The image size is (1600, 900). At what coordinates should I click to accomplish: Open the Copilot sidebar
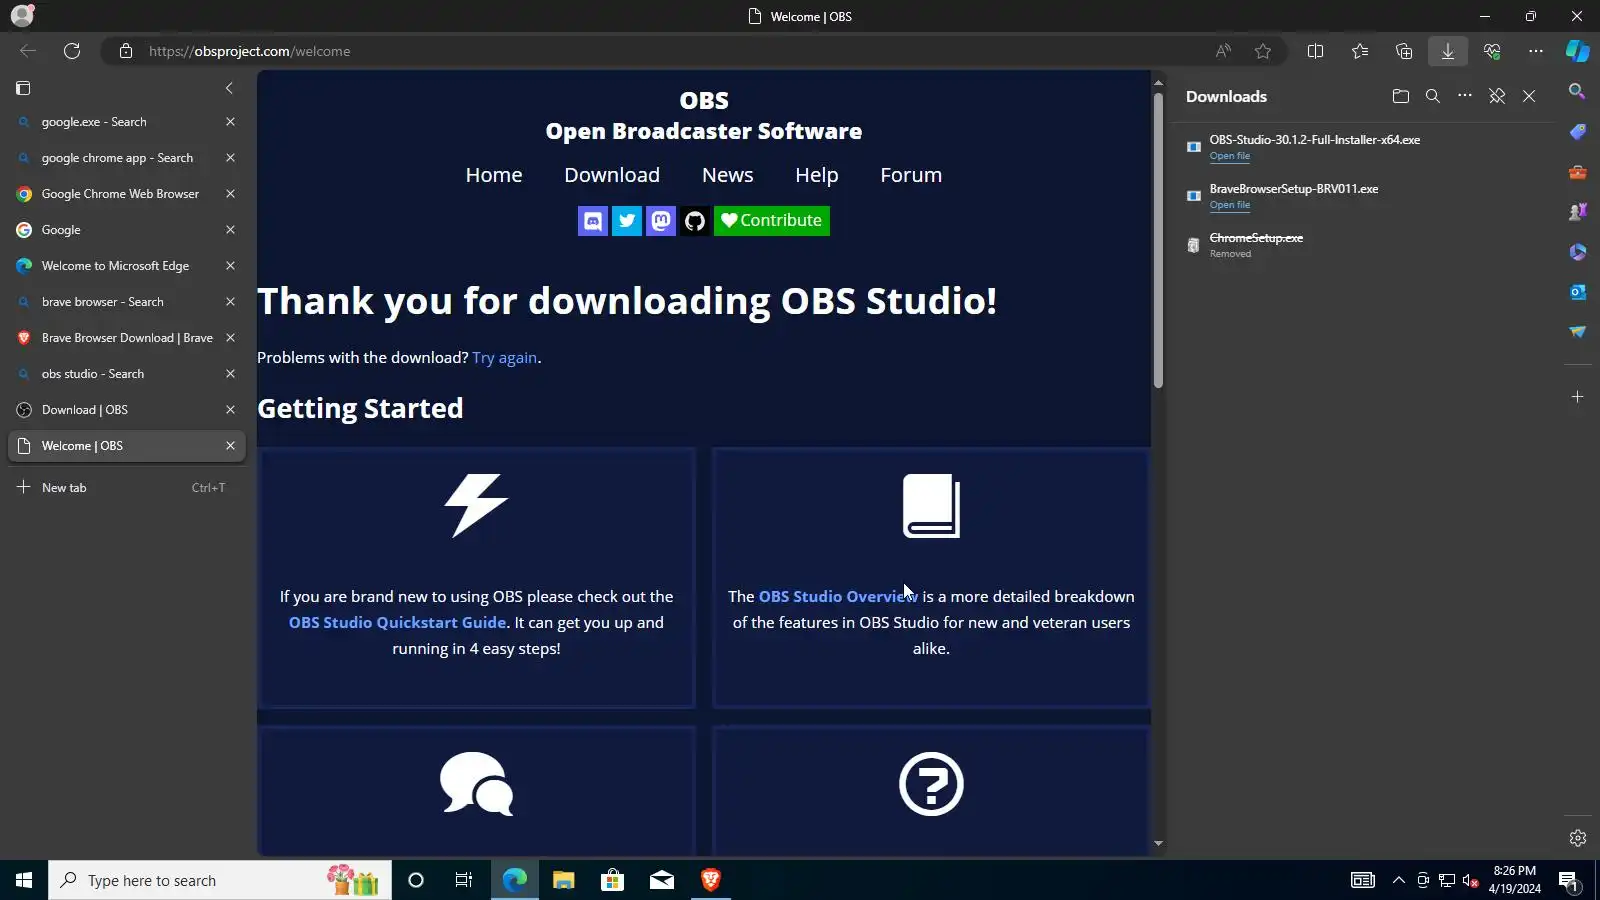pyautogui.click(x=1578, y=51)
